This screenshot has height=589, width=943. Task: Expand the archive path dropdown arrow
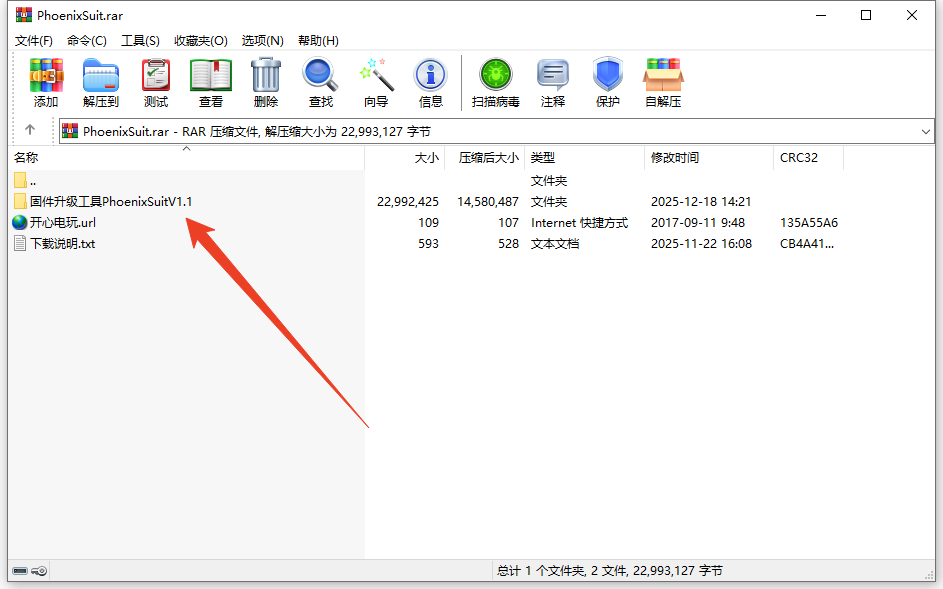(x=925, y=131)
